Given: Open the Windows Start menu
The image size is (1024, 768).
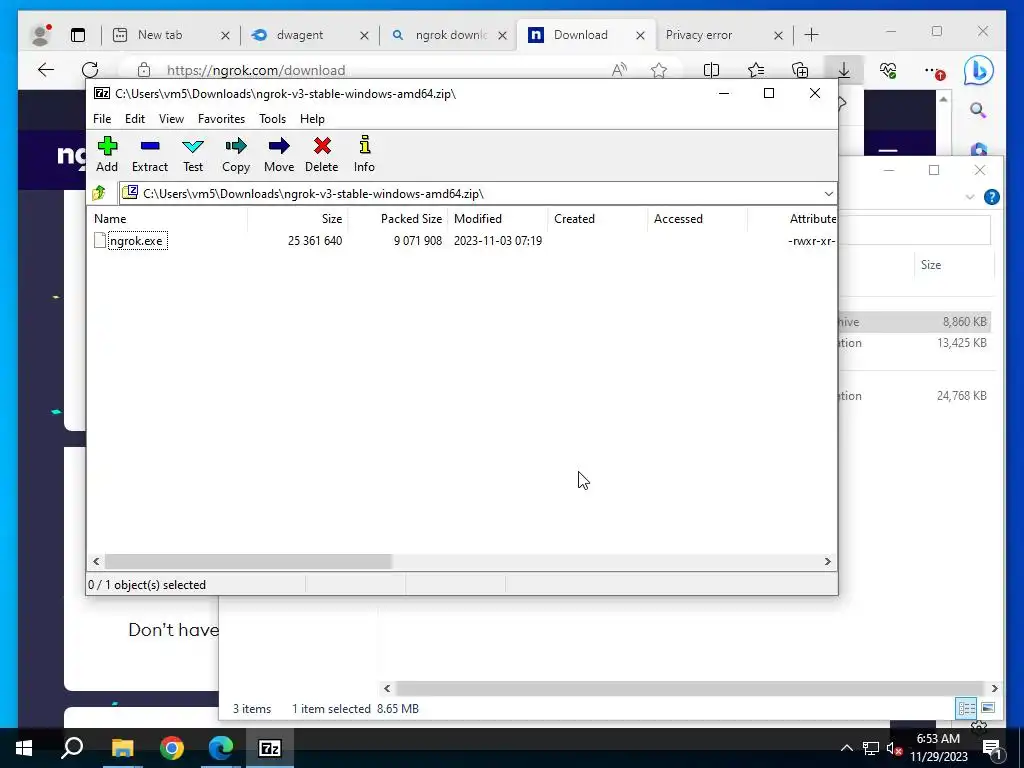Looking at the screenshot, I should pos(24,748).
